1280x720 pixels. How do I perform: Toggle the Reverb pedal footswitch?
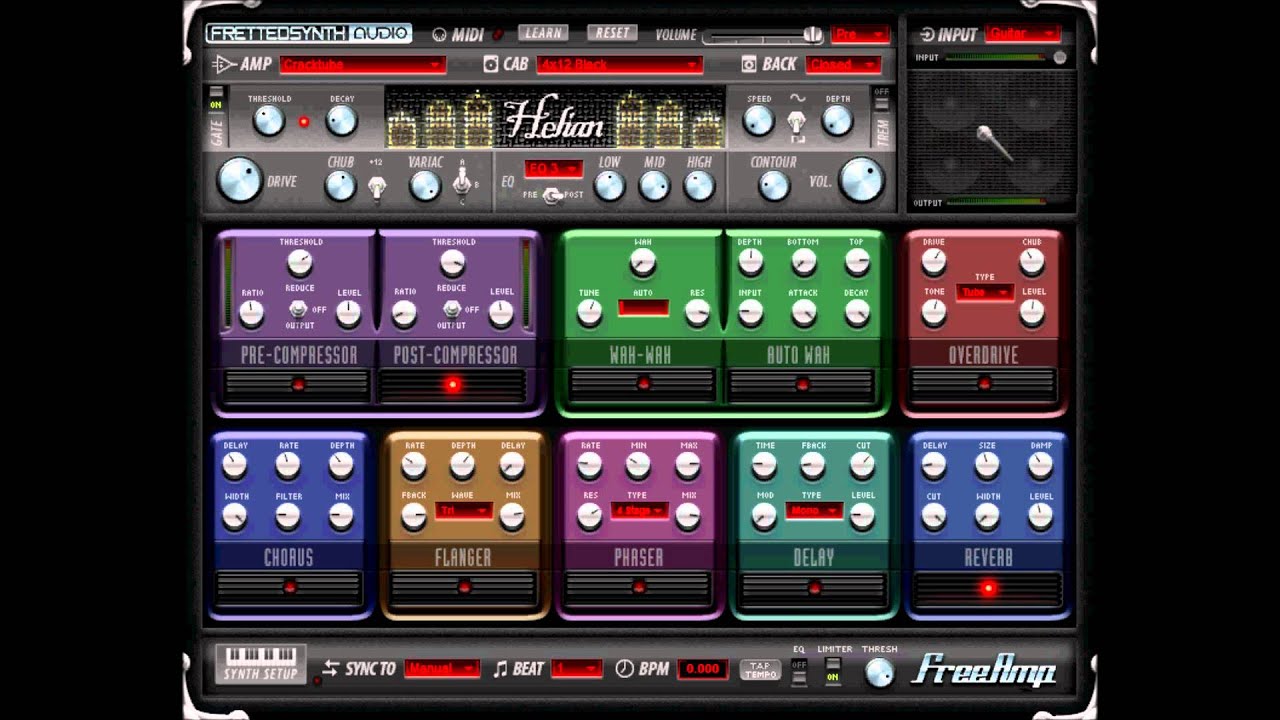988,588
